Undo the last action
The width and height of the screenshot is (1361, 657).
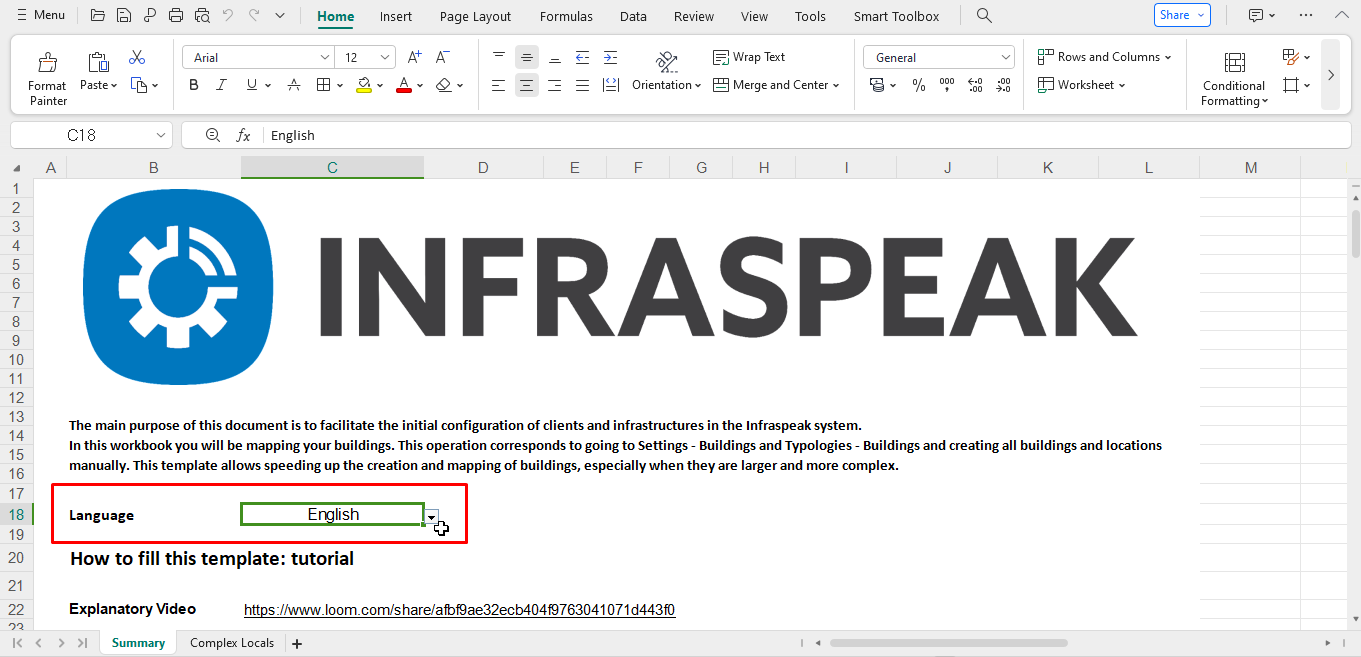click(x=227, y=15)
